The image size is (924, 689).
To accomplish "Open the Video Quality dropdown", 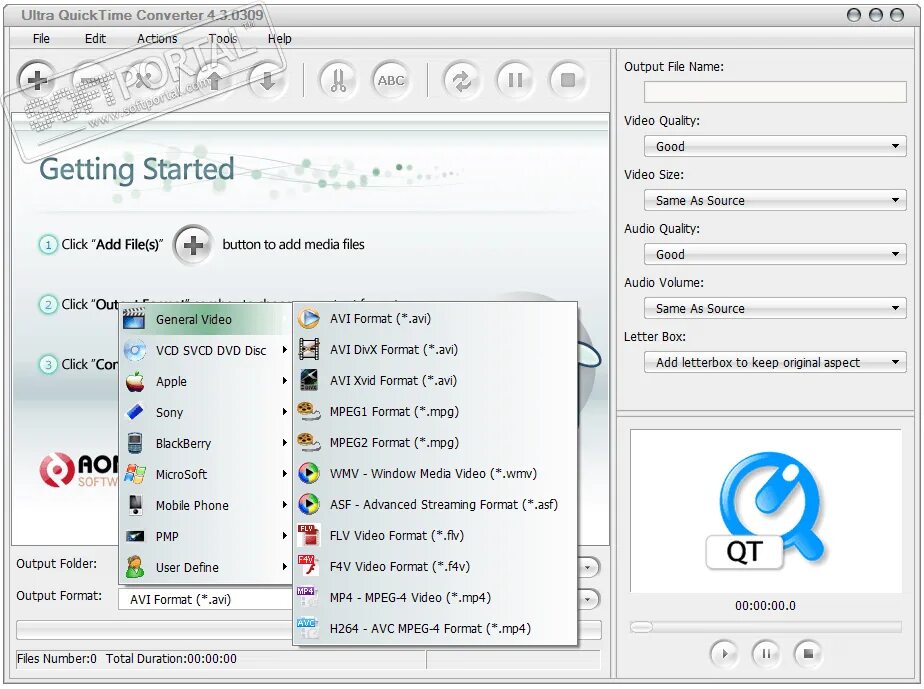I will click(775, 146).
